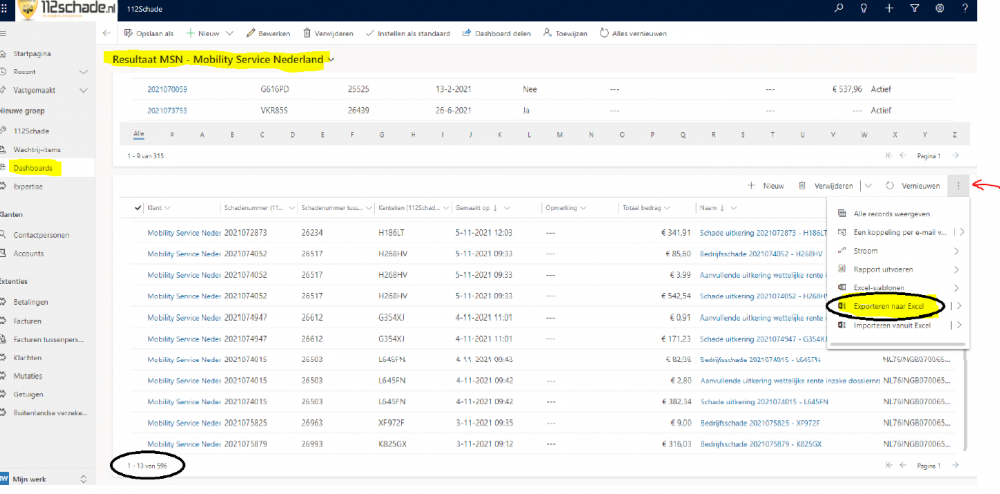This screenshot has width=1000, height=494.
Task: Open link Schade uitkering 2021072873 - H186LT
Action: 763,233
